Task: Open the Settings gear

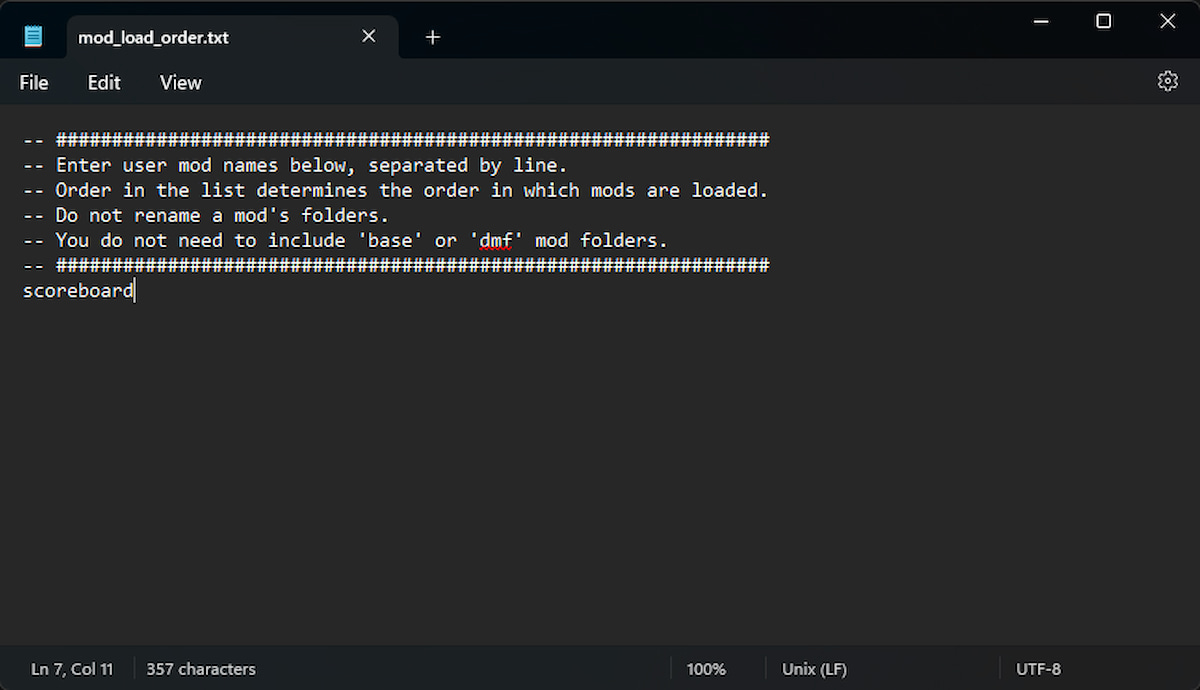Action: [1167, 82]
